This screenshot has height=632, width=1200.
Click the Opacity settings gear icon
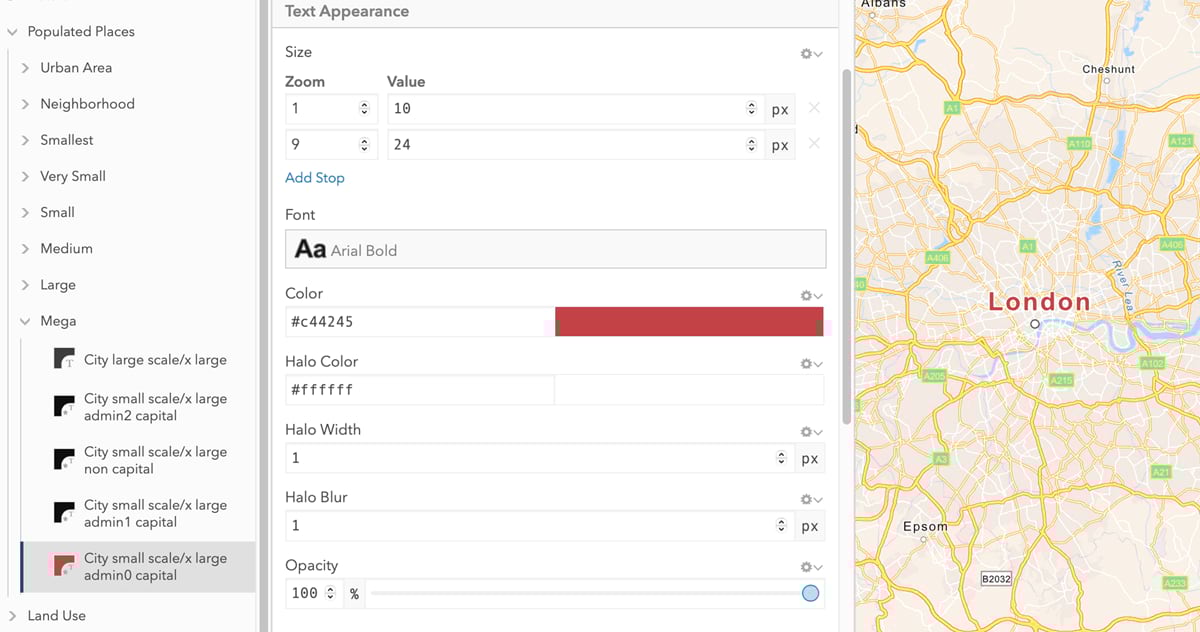point(810,567)
